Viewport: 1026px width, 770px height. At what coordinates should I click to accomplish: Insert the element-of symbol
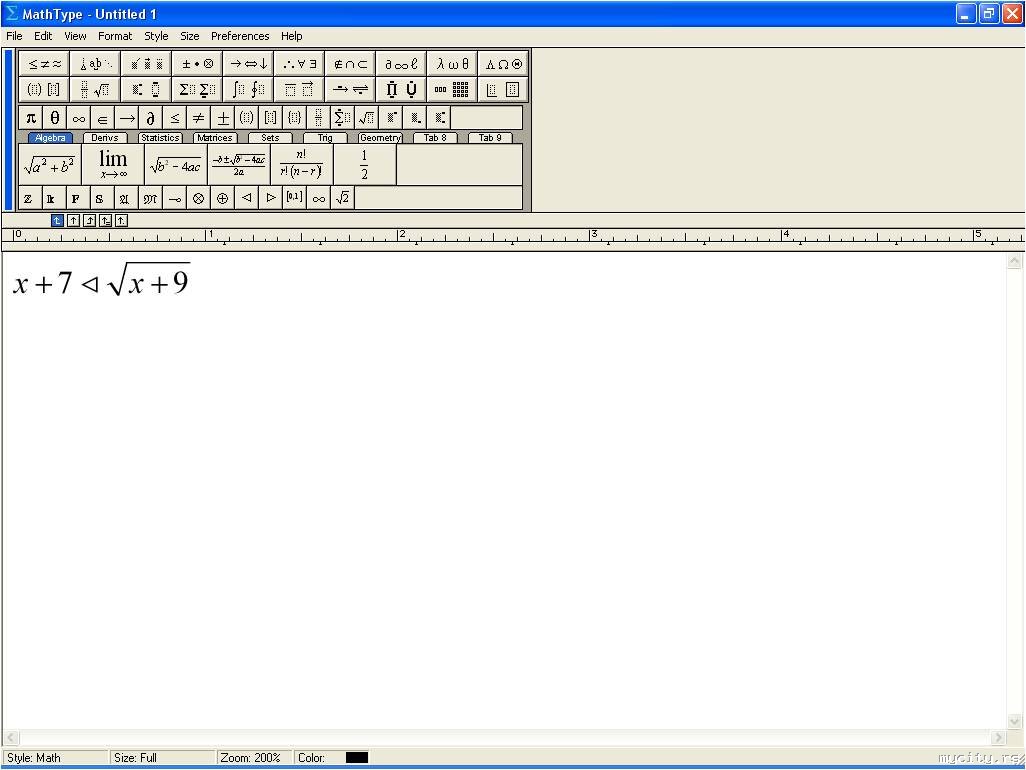(103, 118)
